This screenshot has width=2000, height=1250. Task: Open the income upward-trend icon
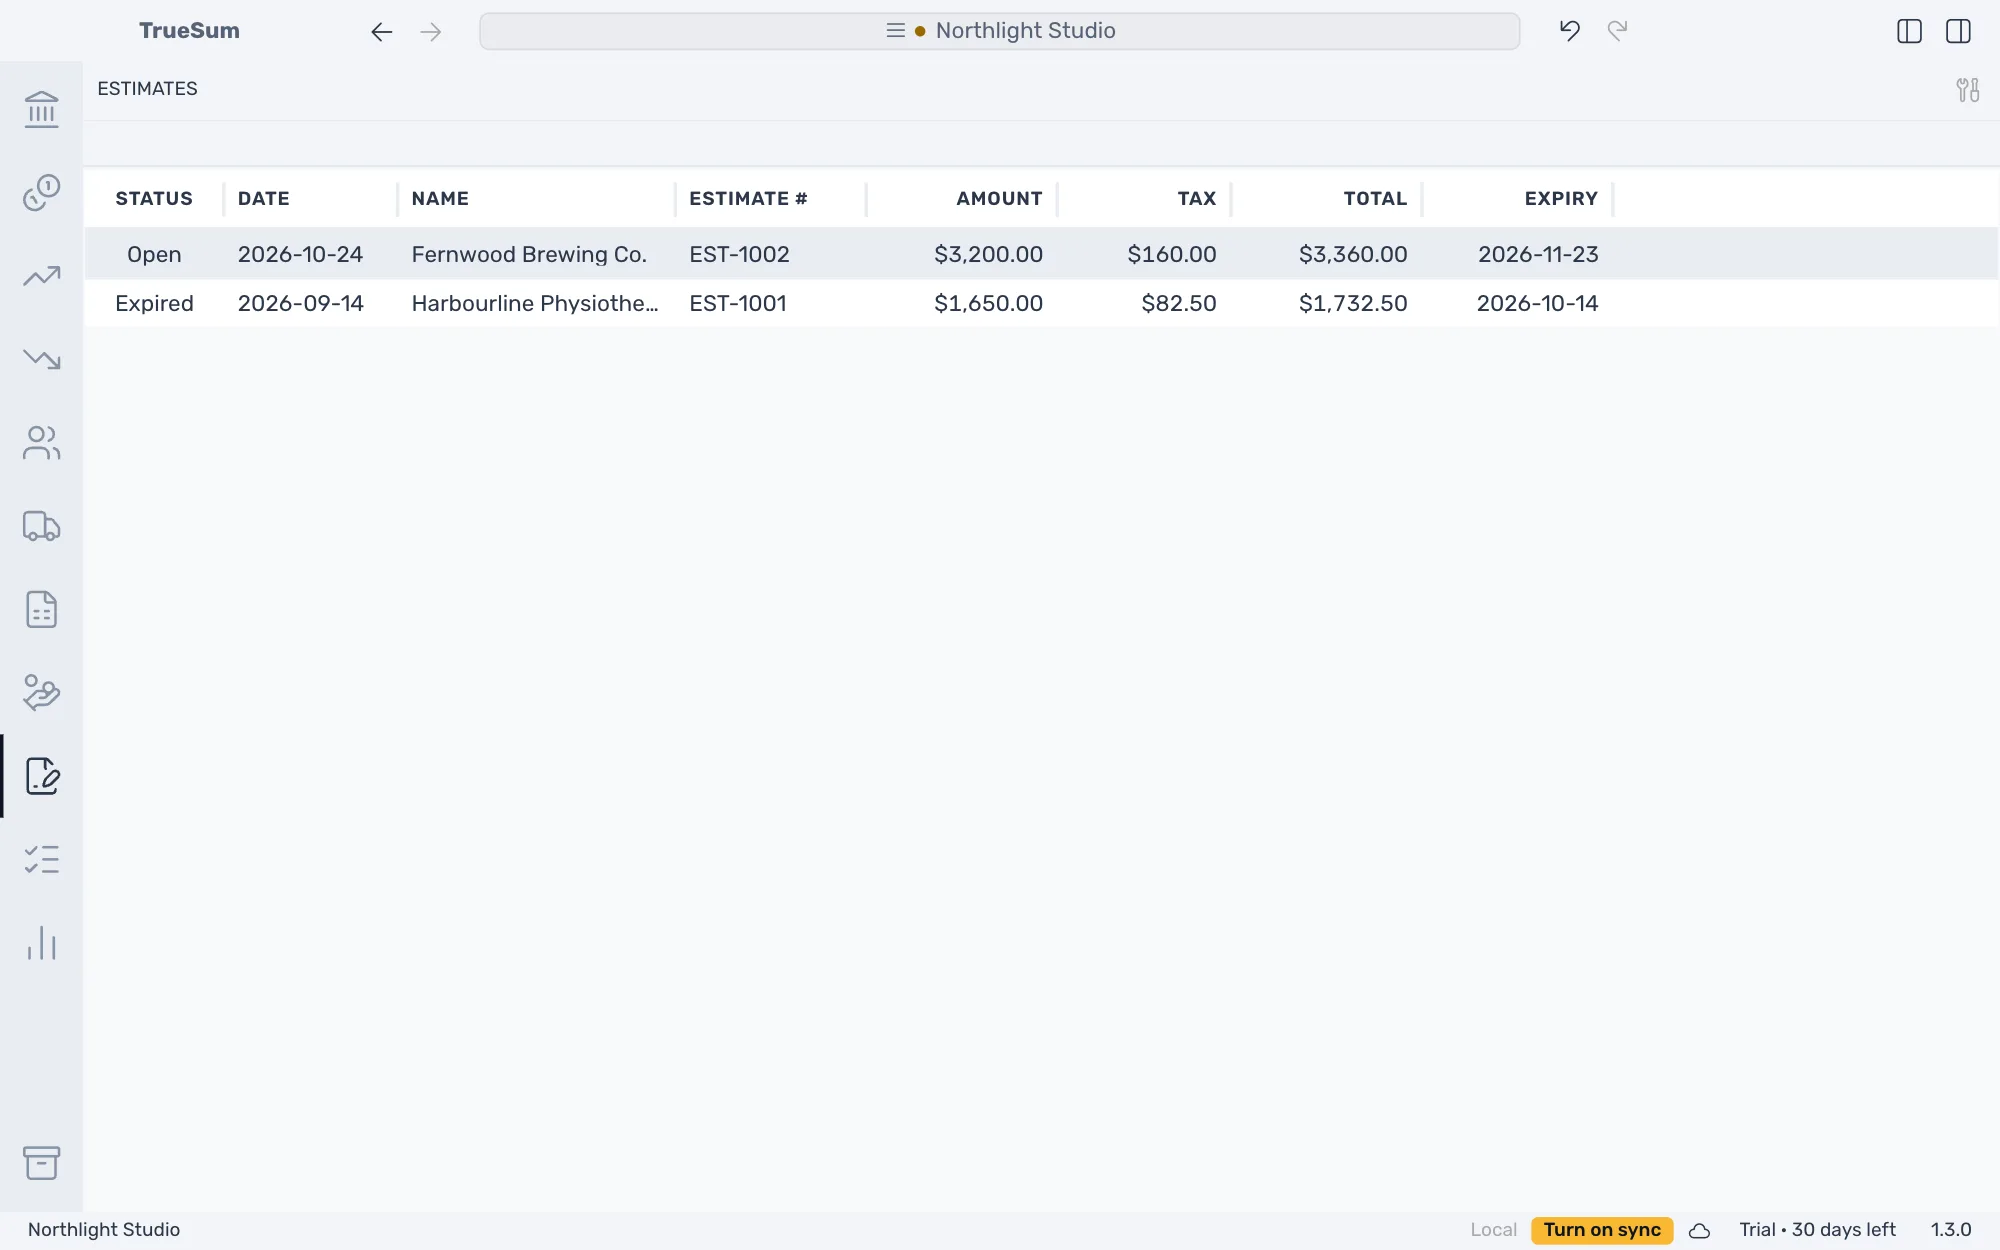(x=41, y=276)
